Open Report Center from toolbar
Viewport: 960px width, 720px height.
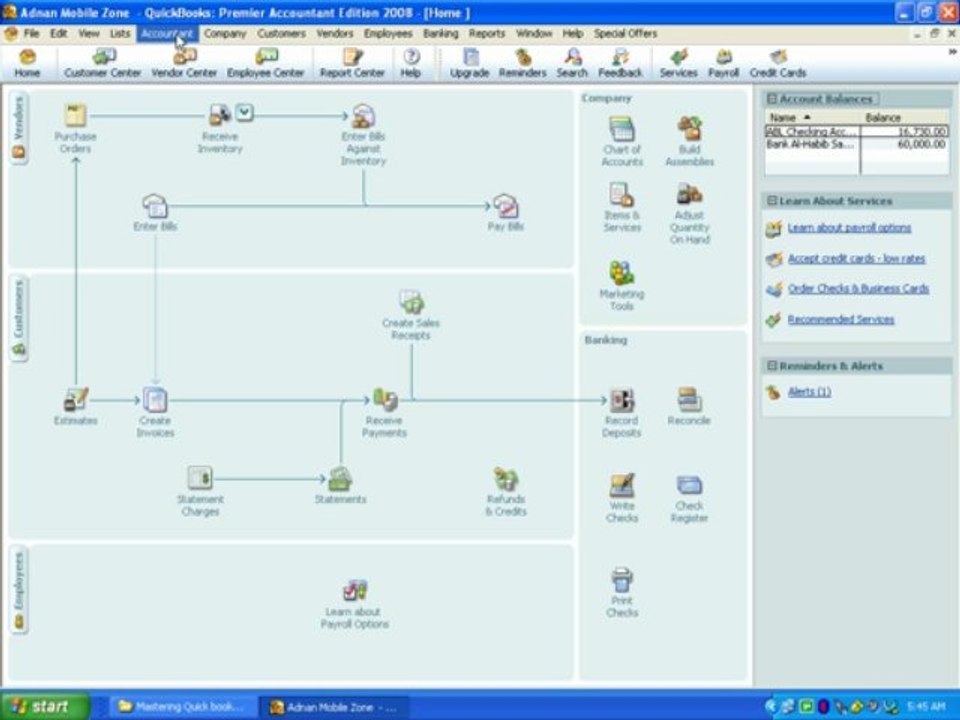(352, 64)
